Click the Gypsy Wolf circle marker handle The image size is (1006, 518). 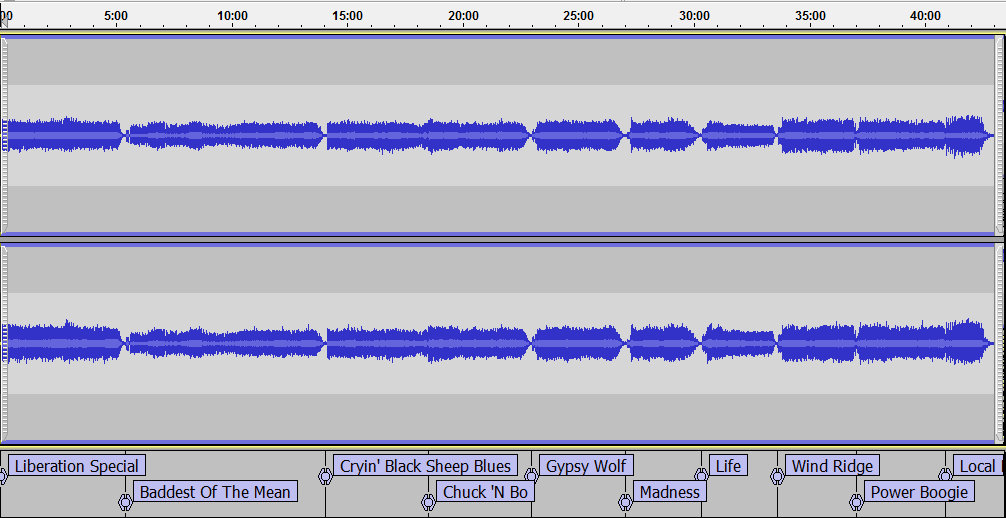point(531,475)
